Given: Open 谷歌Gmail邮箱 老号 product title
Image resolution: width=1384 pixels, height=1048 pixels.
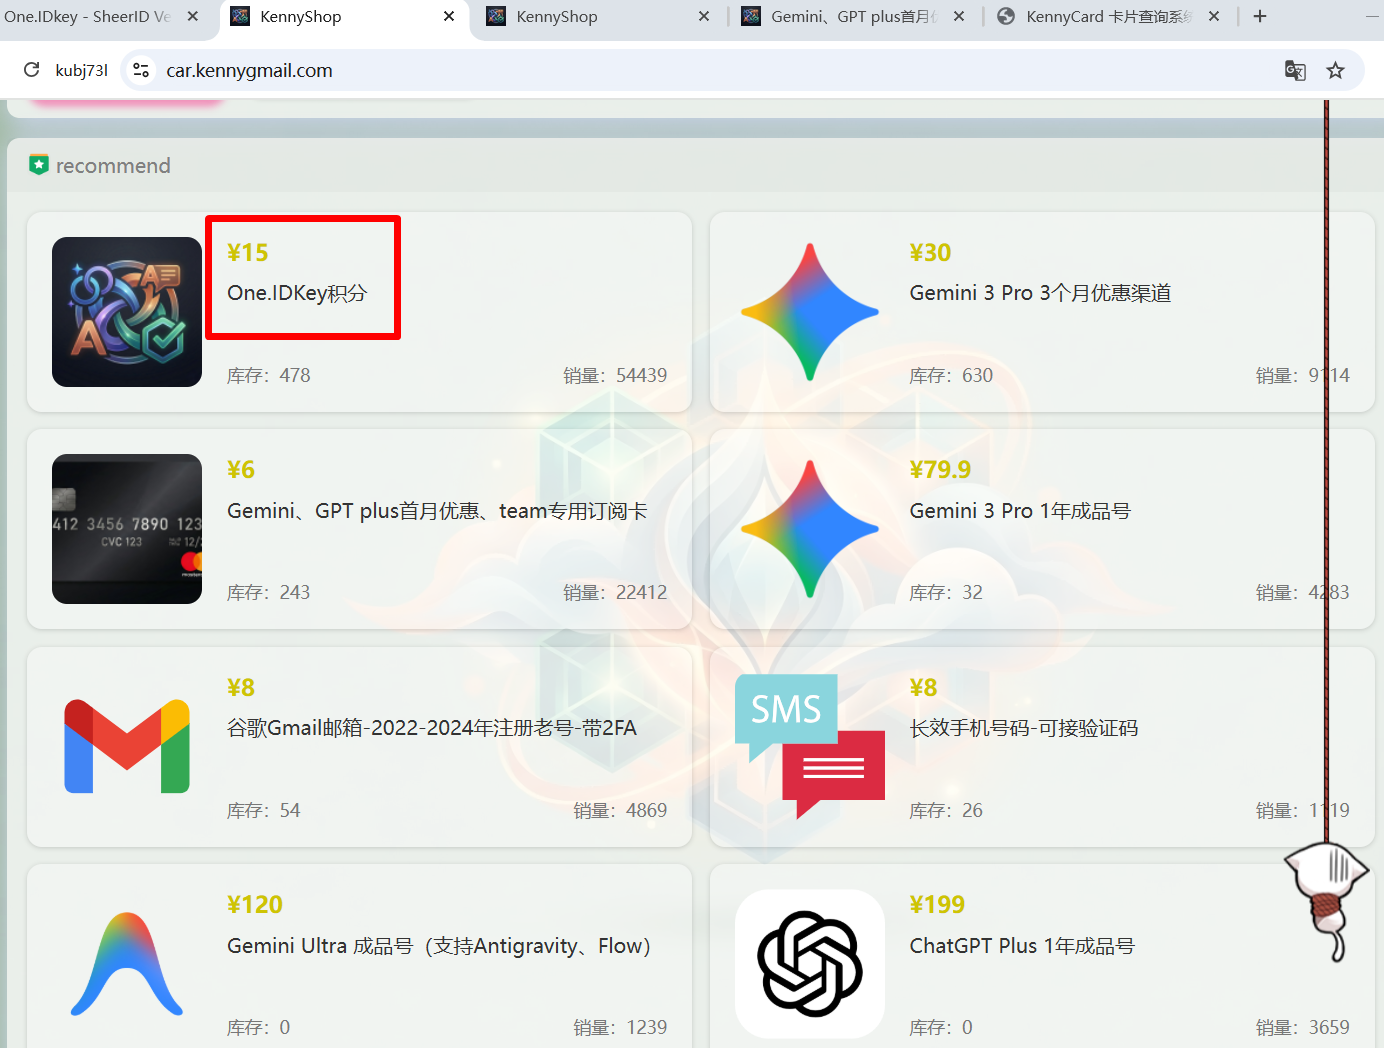Looking at the screenshot, I should pos(432,728).
